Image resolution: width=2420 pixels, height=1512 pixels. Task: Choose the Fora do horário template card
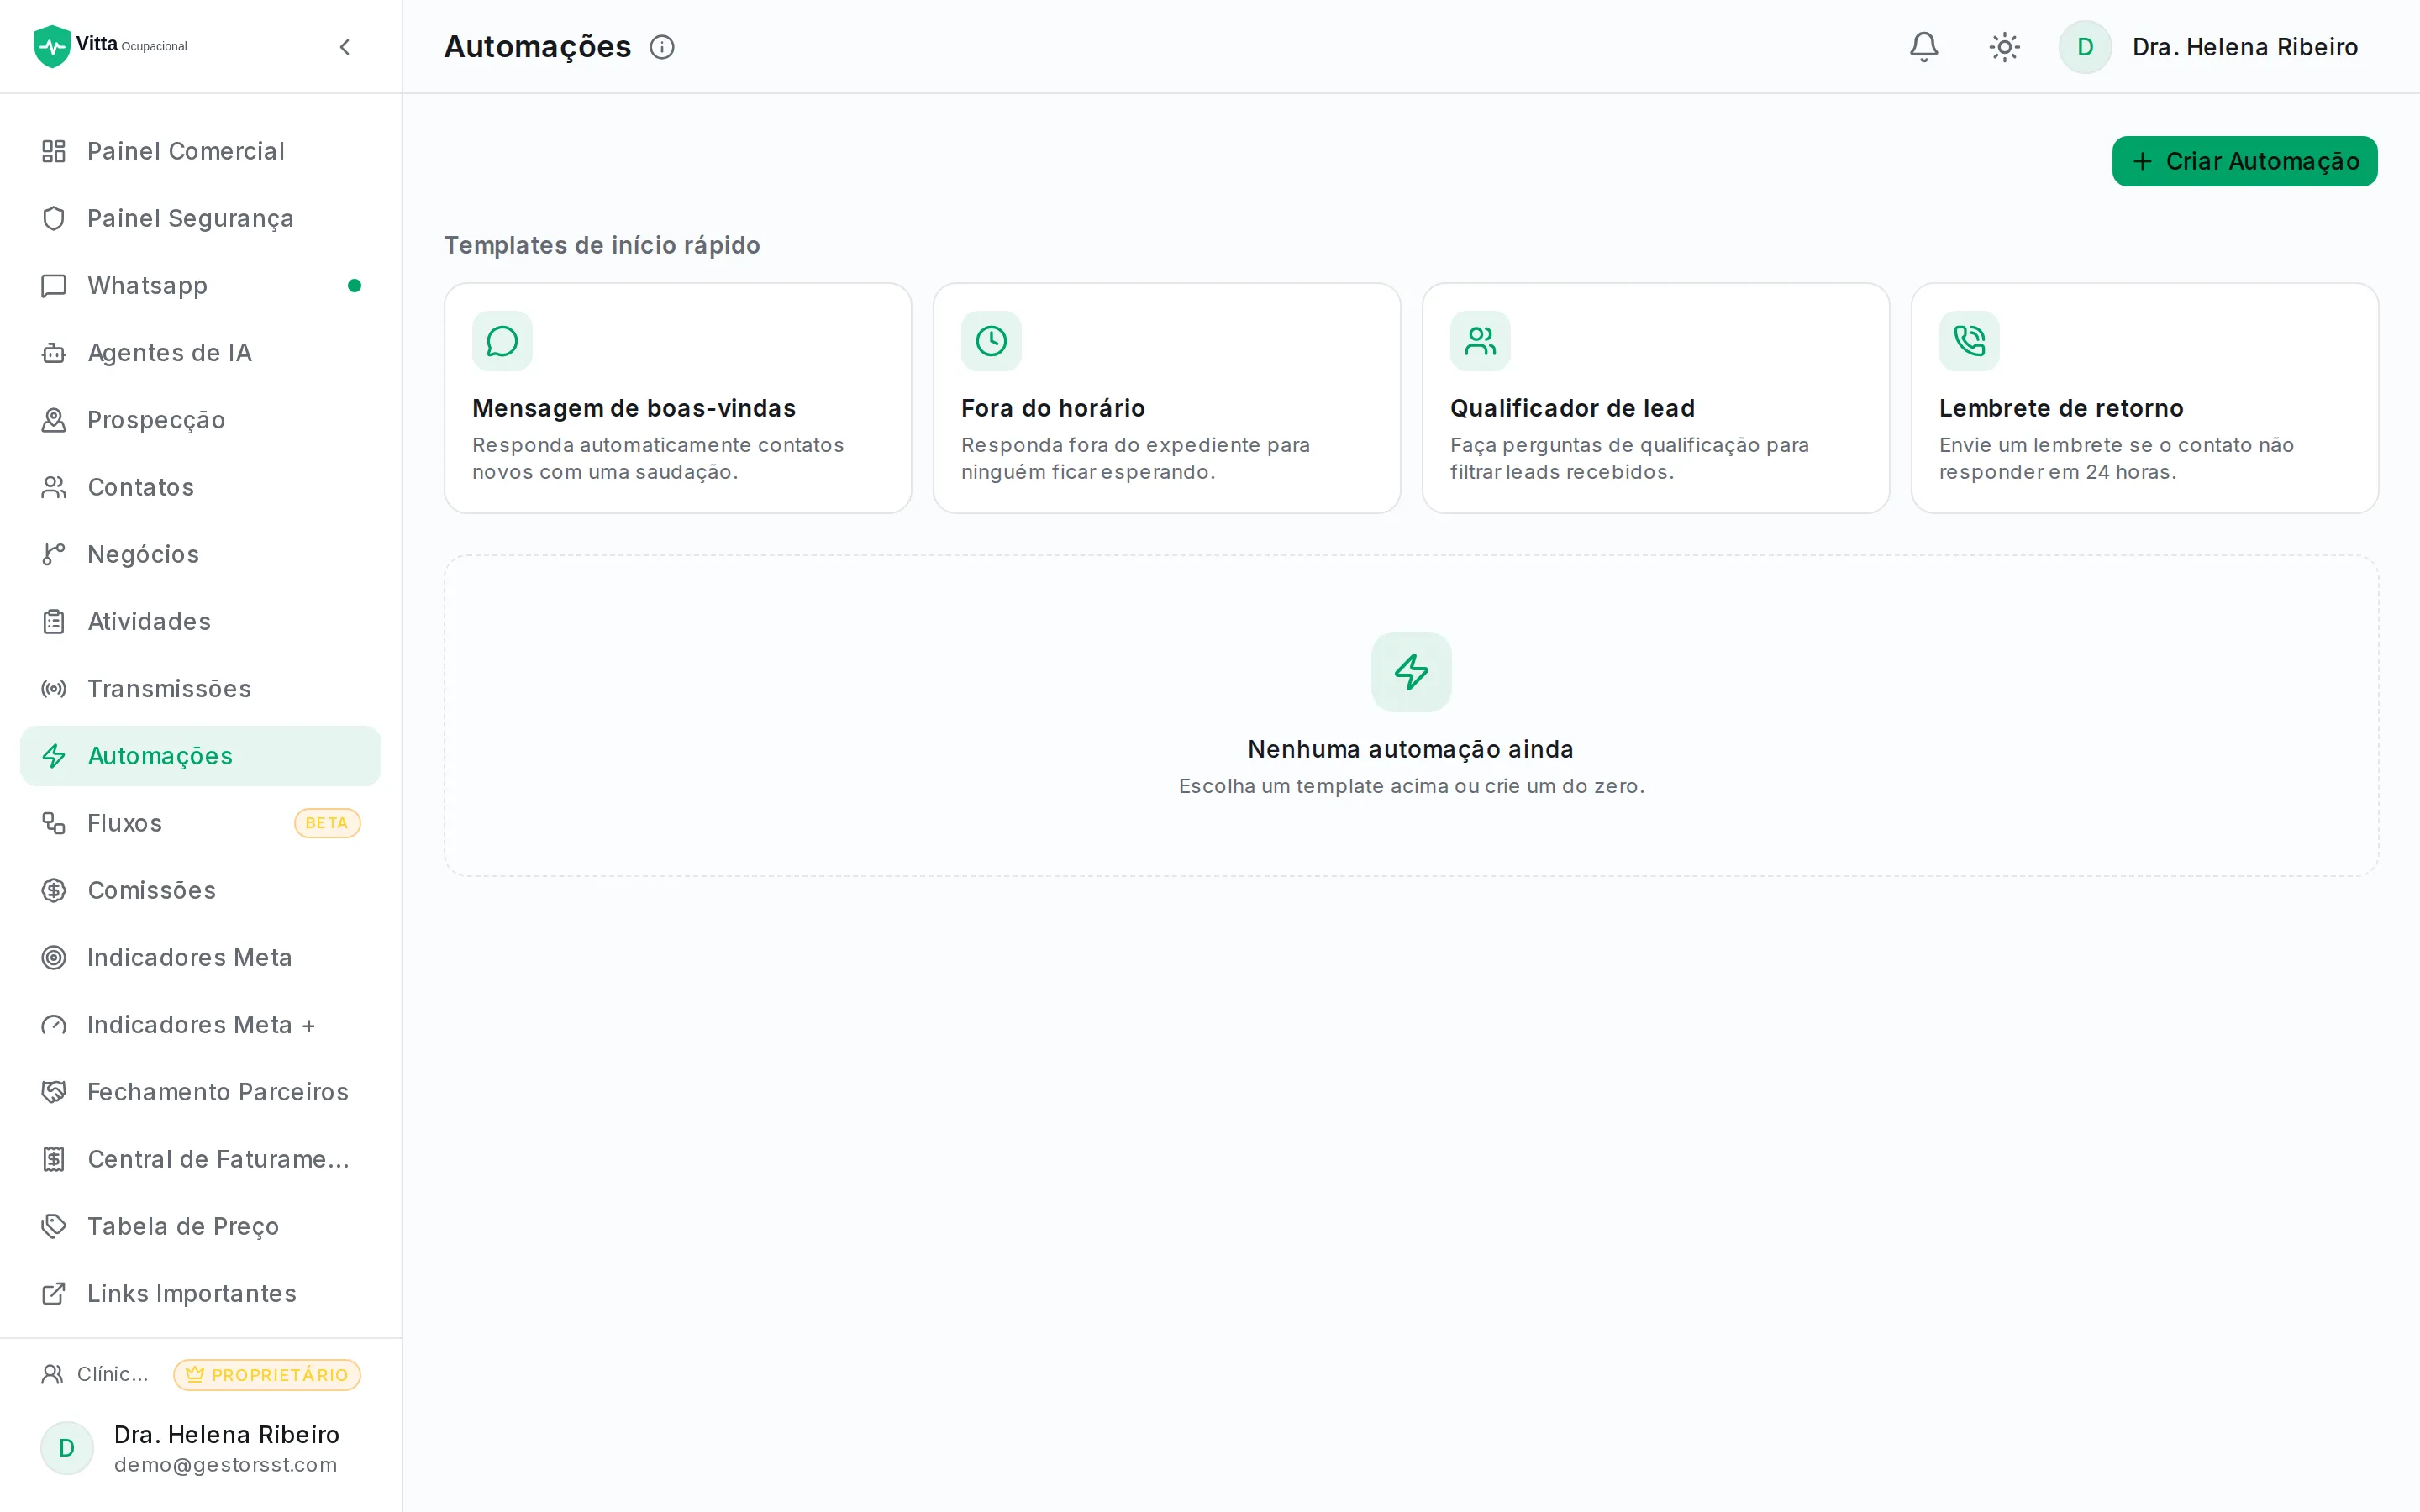click(x=1167, y=398)
